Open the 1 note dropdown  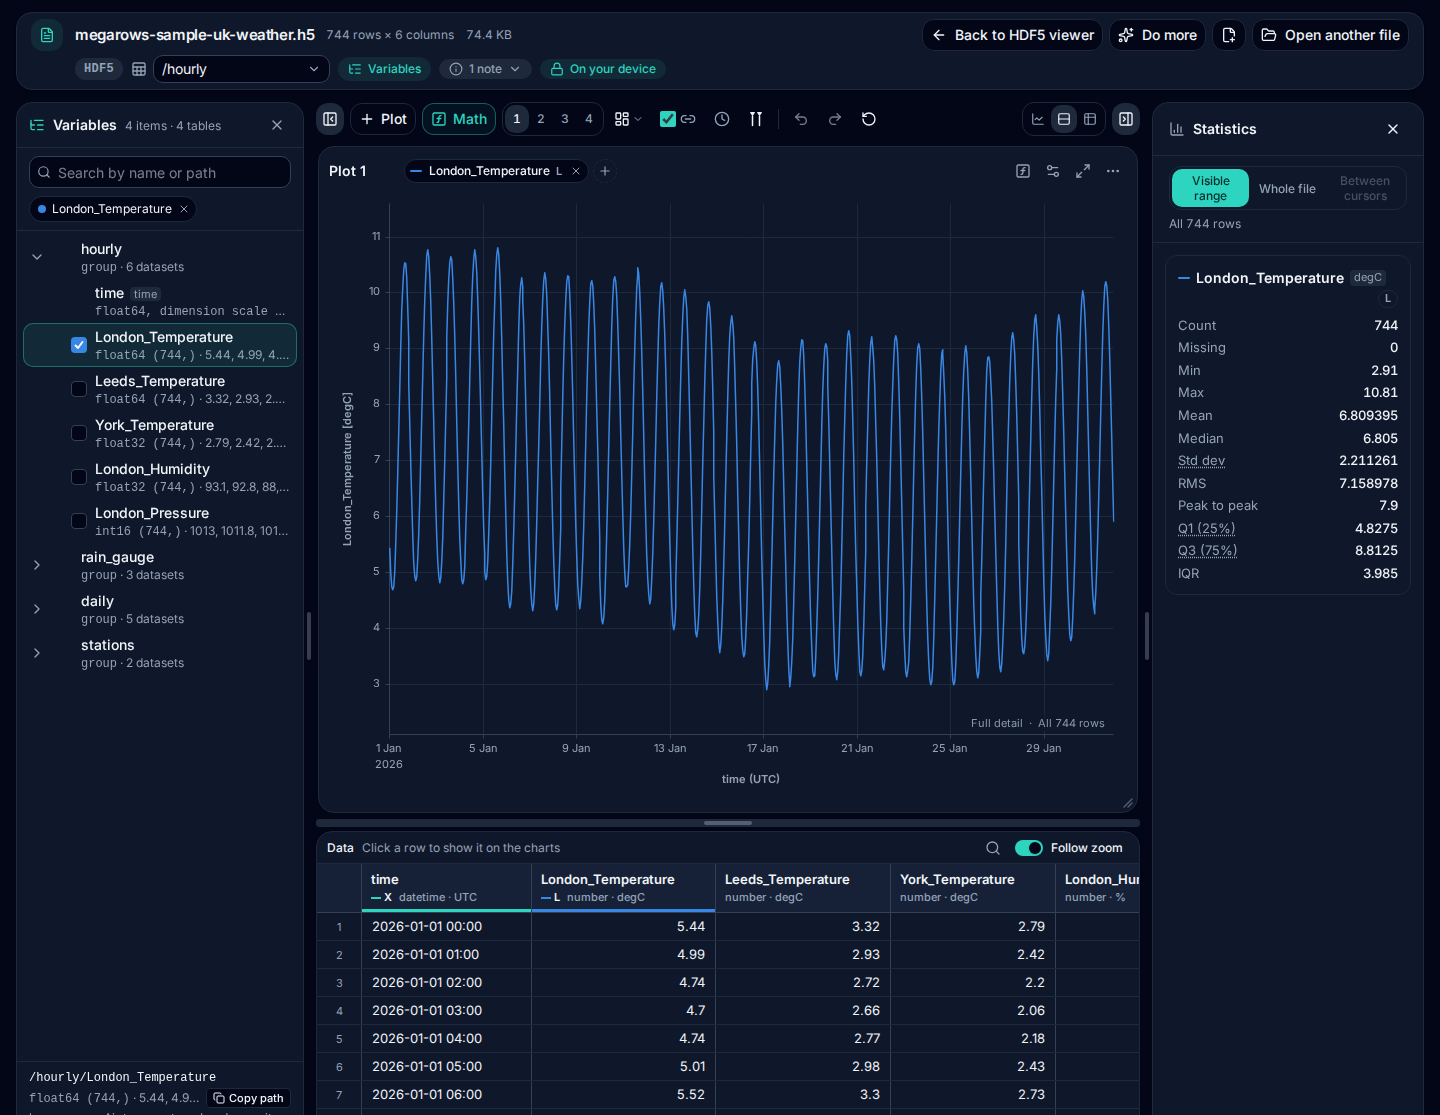[x=485, y=69]
